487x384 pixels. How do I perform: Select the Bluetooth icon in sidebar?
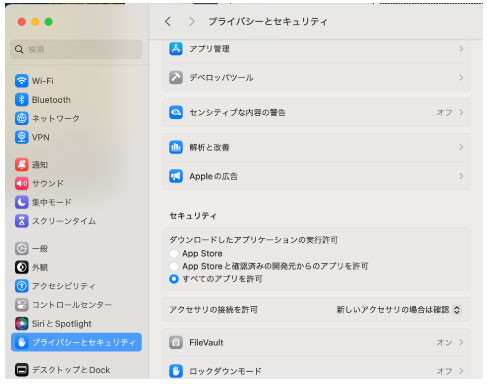(x=22, y=100)
